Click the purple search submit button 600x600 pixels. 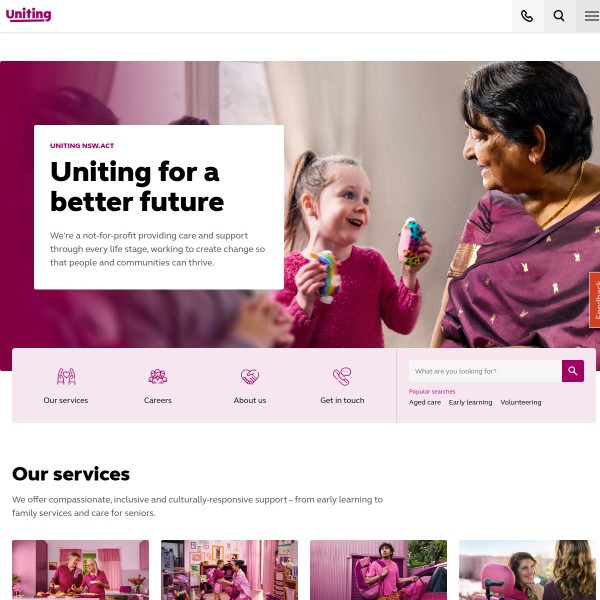point(573,371)
